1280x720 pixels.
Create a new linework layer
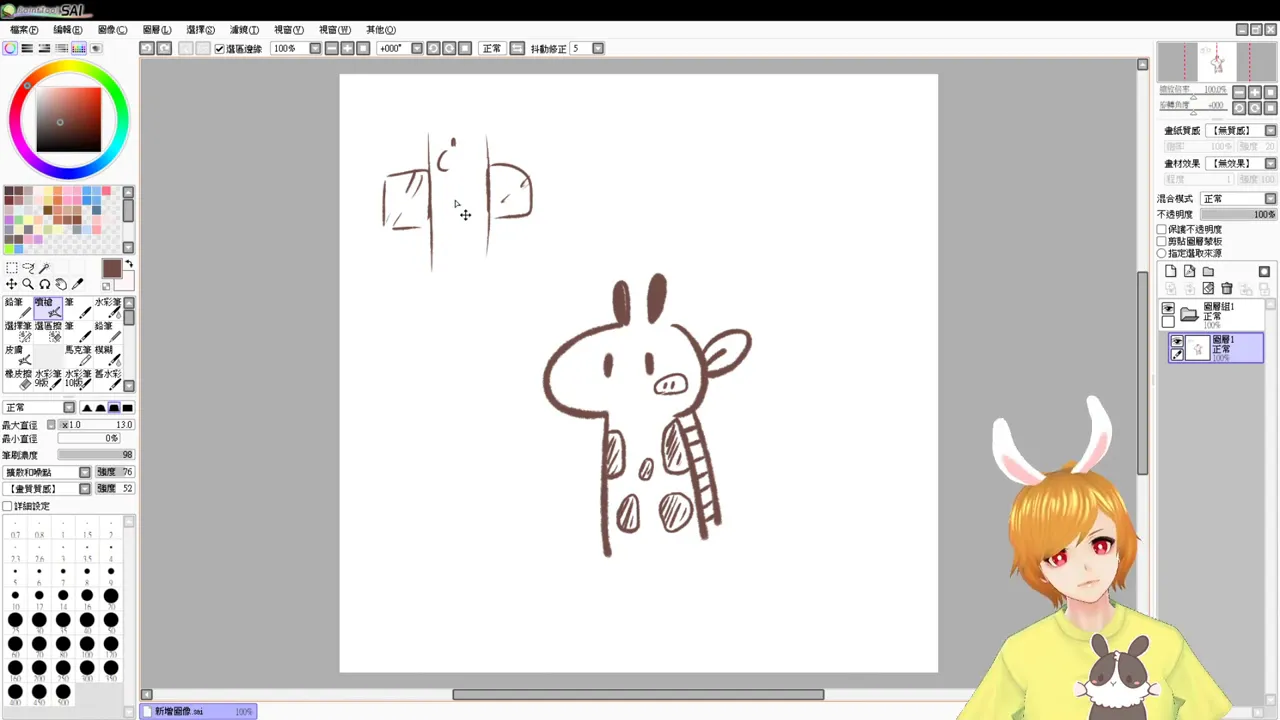[x=1189, y=271]
